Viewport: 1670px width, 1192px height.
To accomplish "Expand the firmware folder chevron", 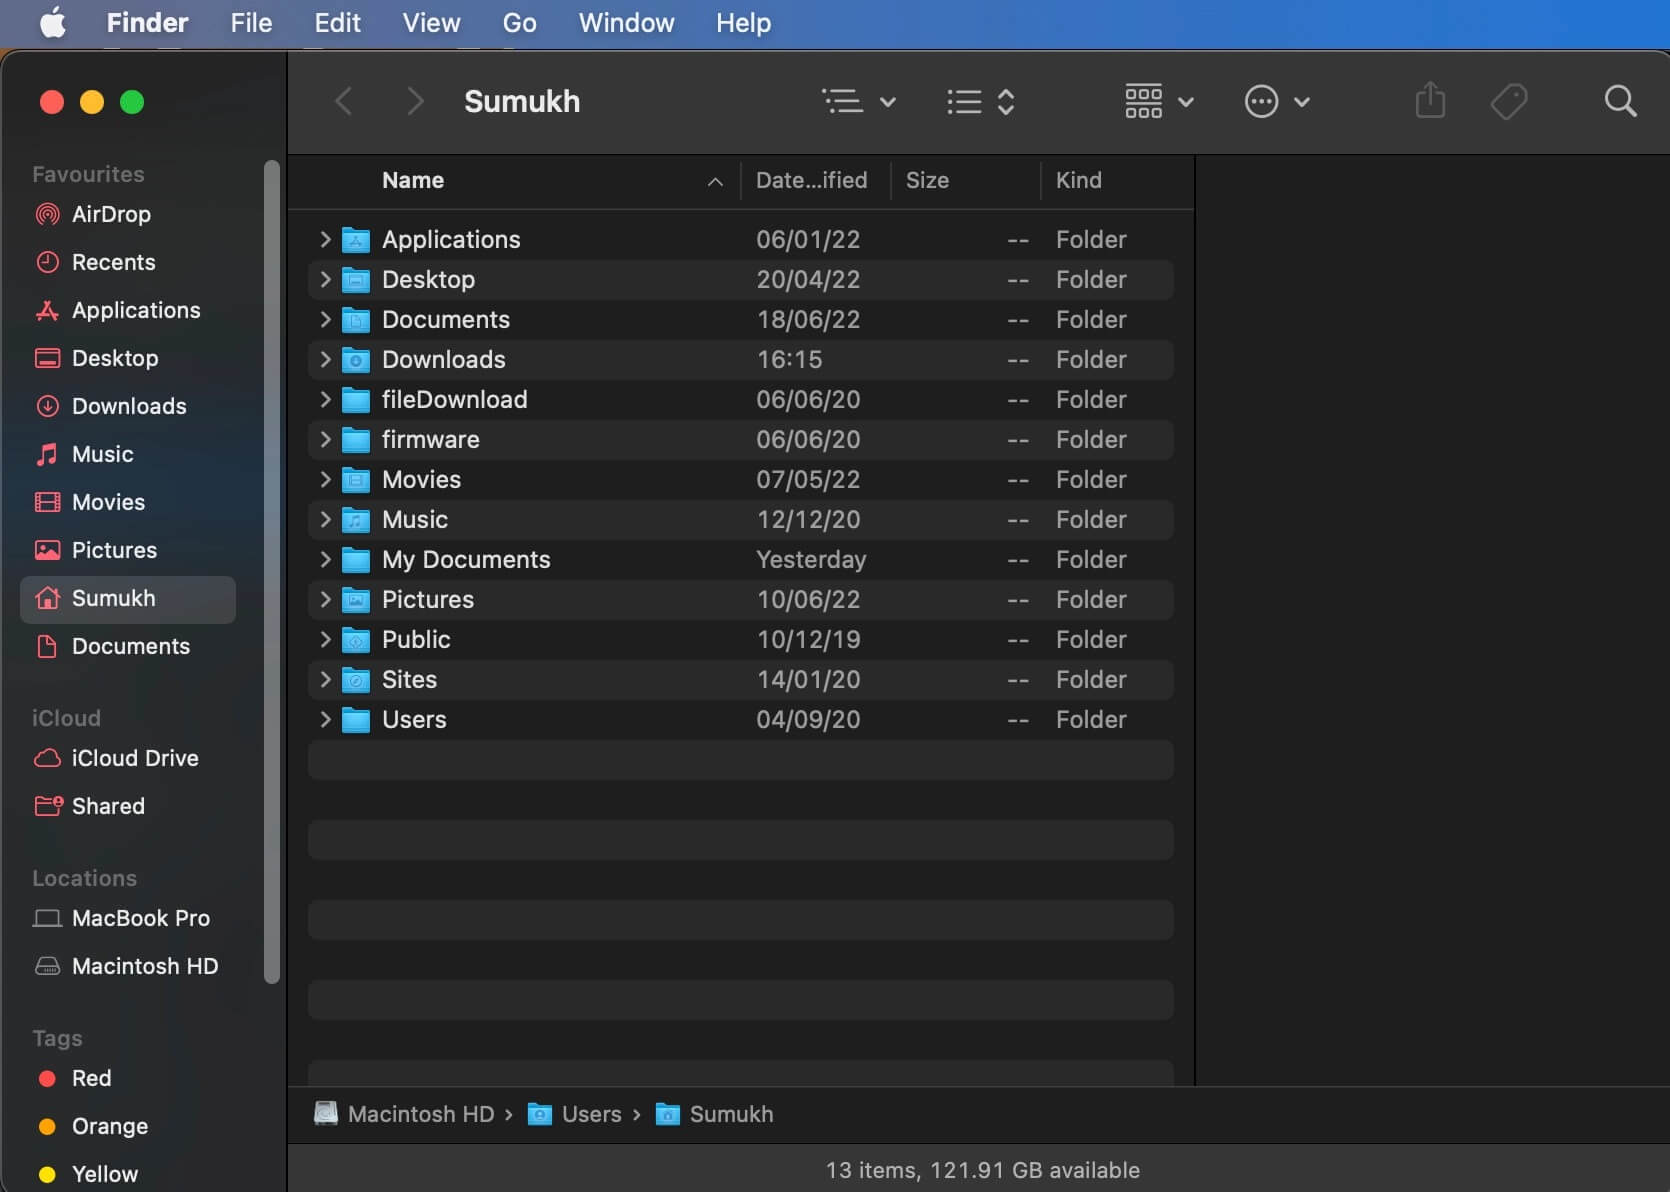I will (325, 439).
